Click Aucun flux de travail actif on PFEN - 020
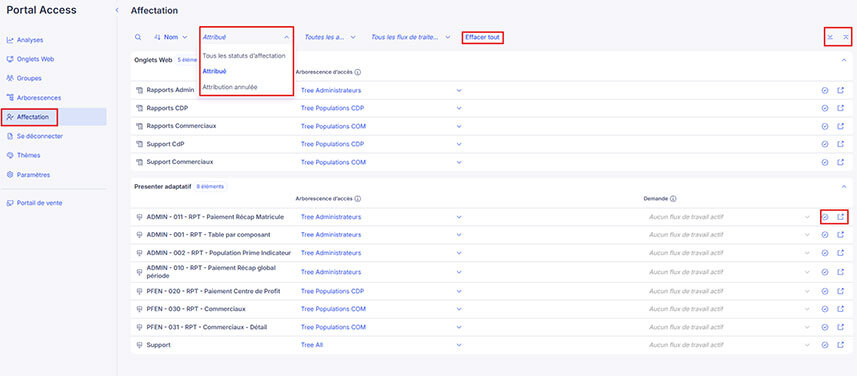This screenshot has height=376, width=857. pos(686,291)
